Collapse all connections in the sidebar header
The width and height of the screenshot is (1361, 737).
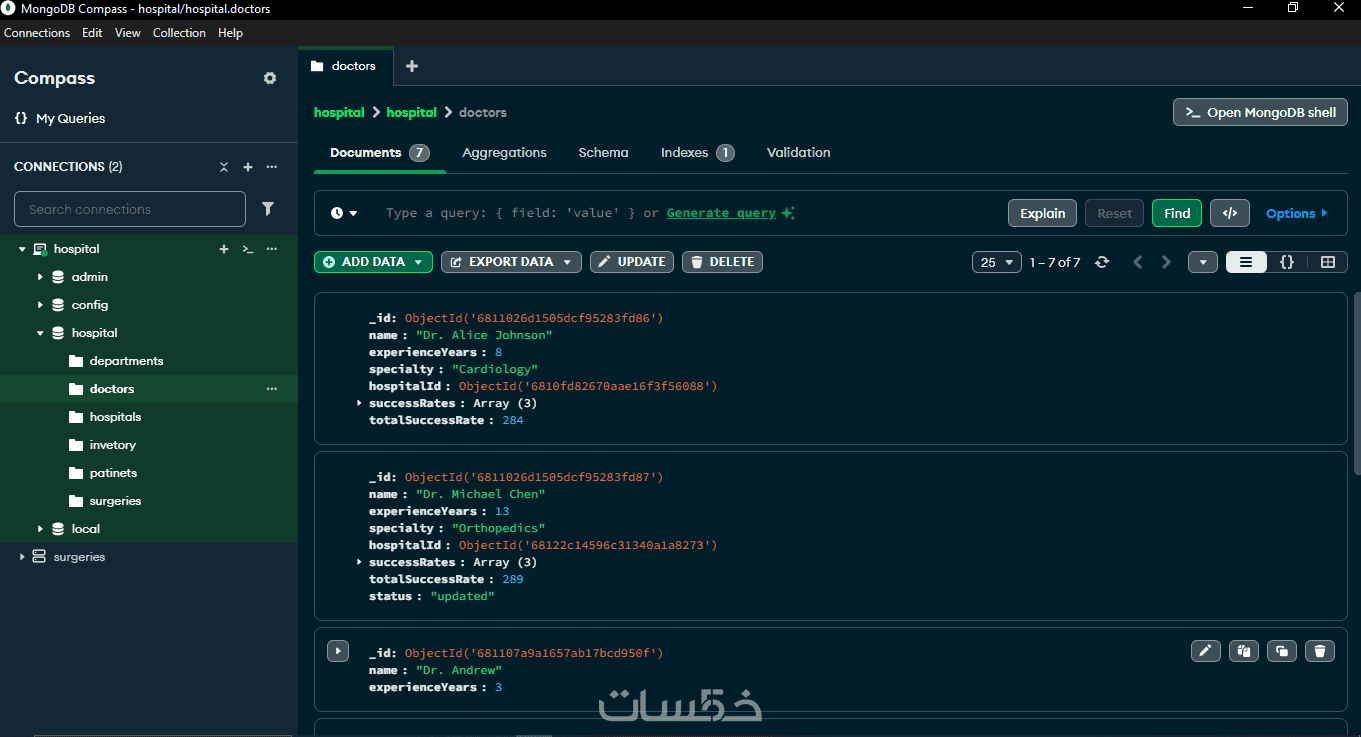pyautogui.click(x=224, y=167)
